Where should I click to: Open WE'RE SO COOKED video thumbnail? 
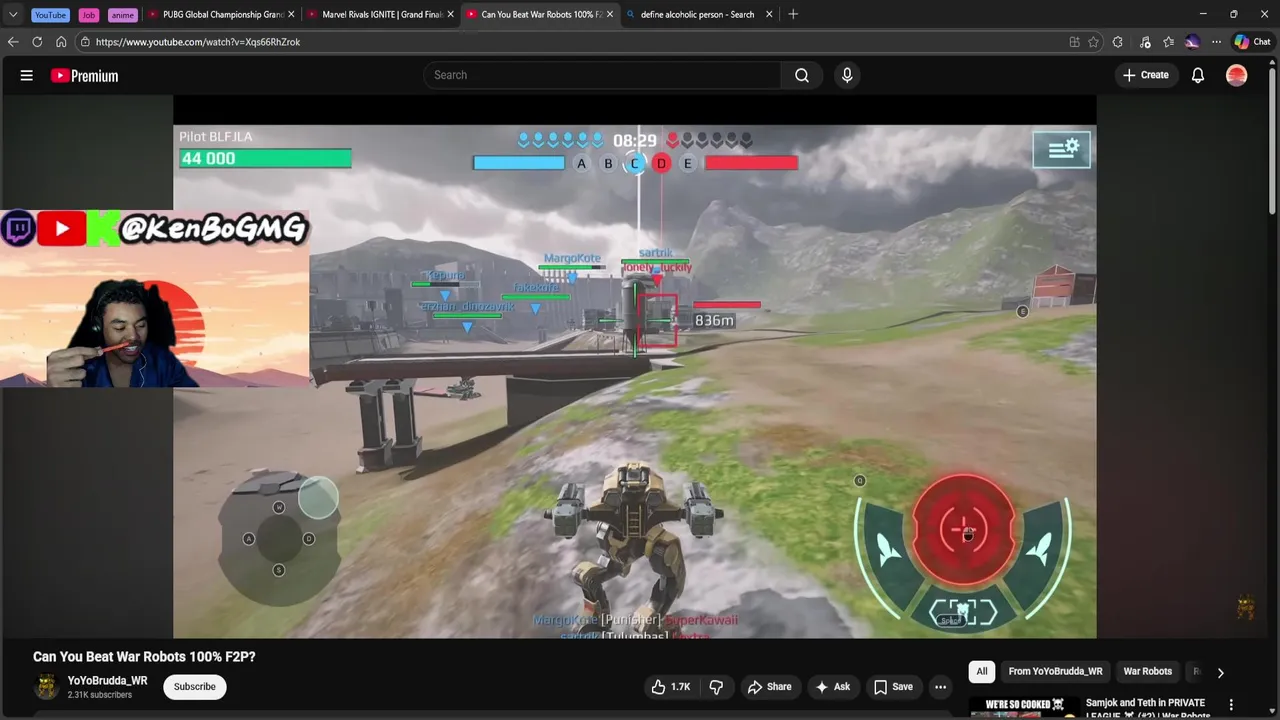pos(1025,708)
